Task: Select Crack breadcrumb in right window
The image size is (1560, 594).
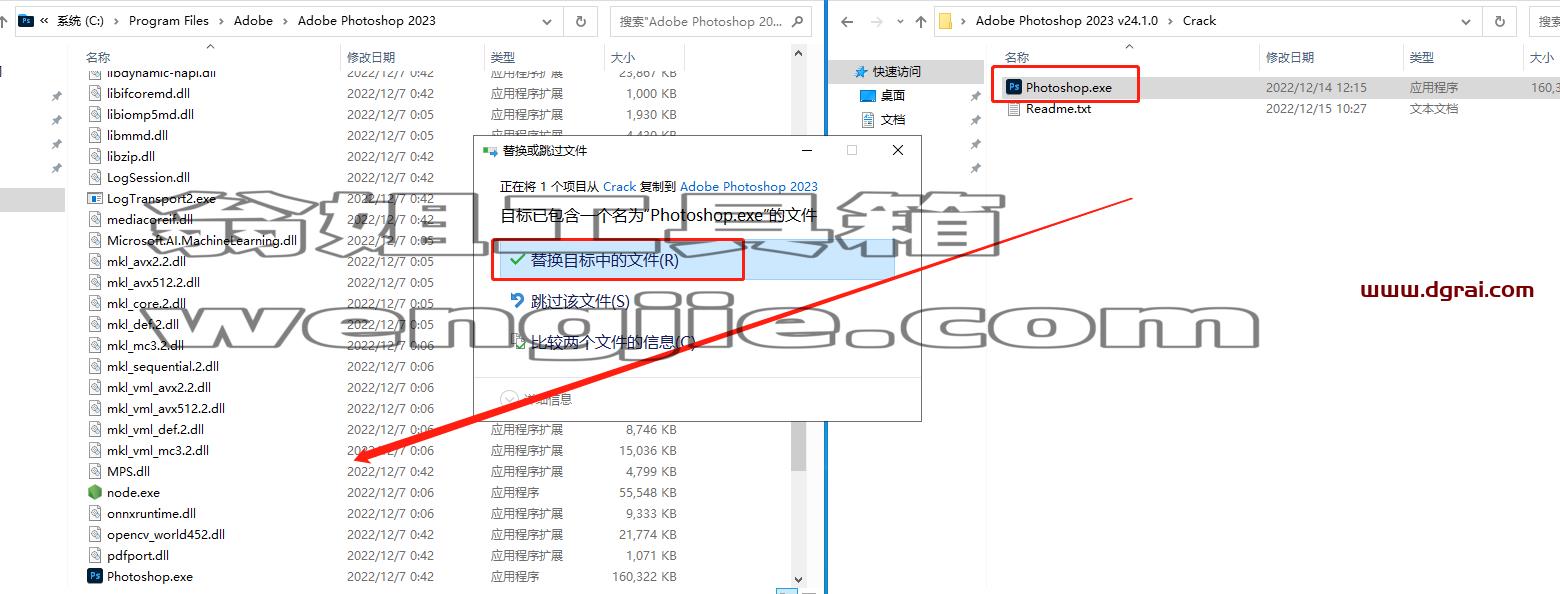Action: [x=1200, y=20]
